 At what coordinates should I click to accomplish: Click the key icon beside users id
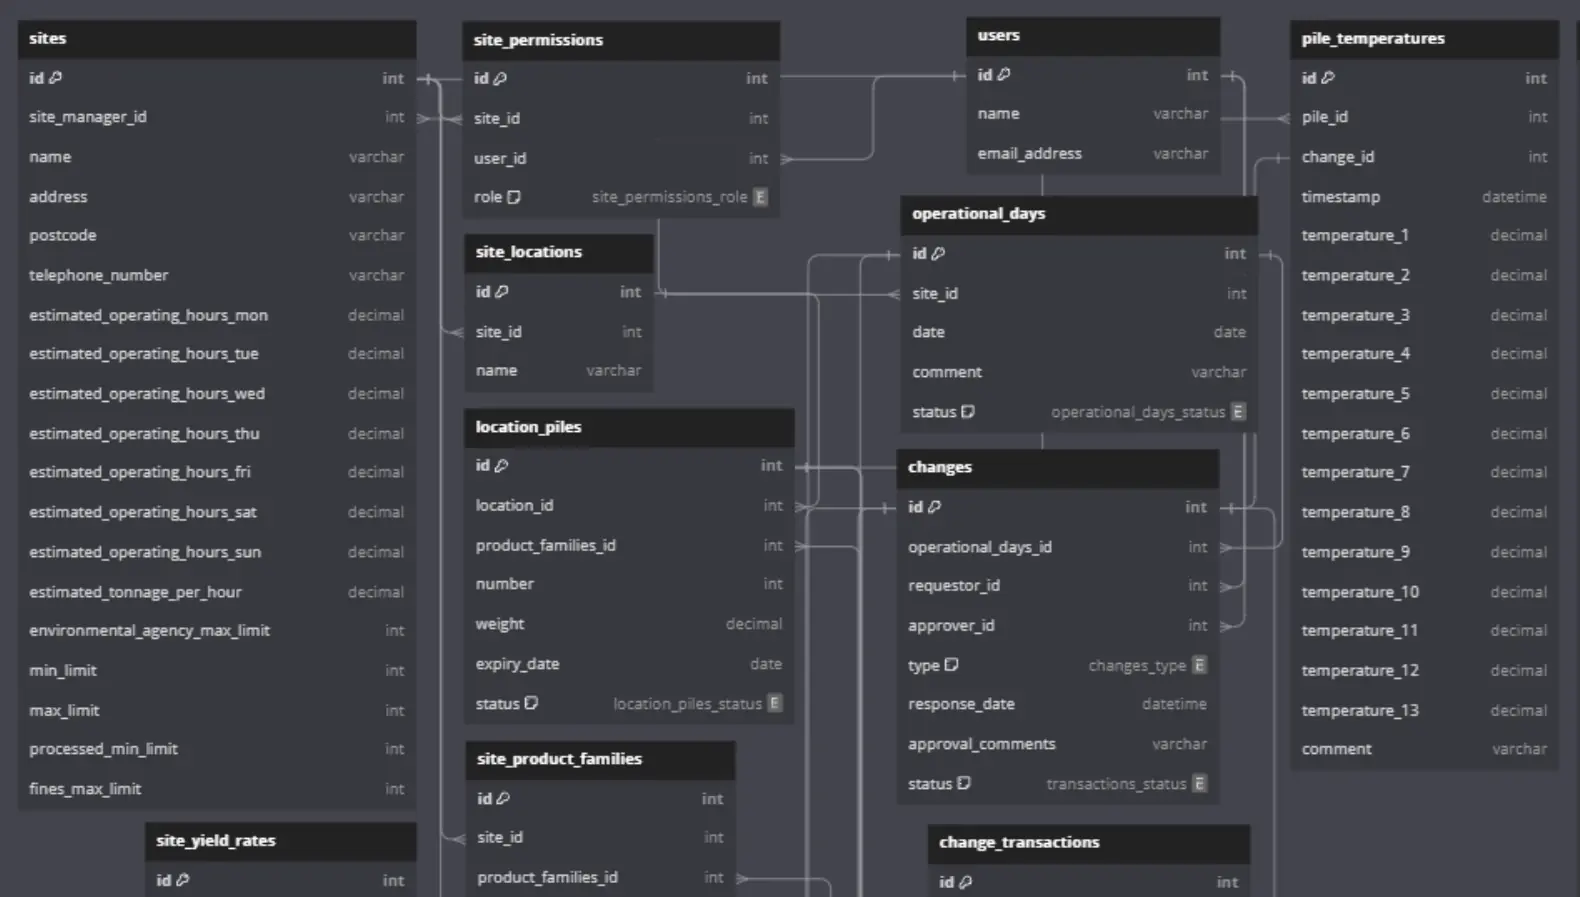[x=1004, y=75]
